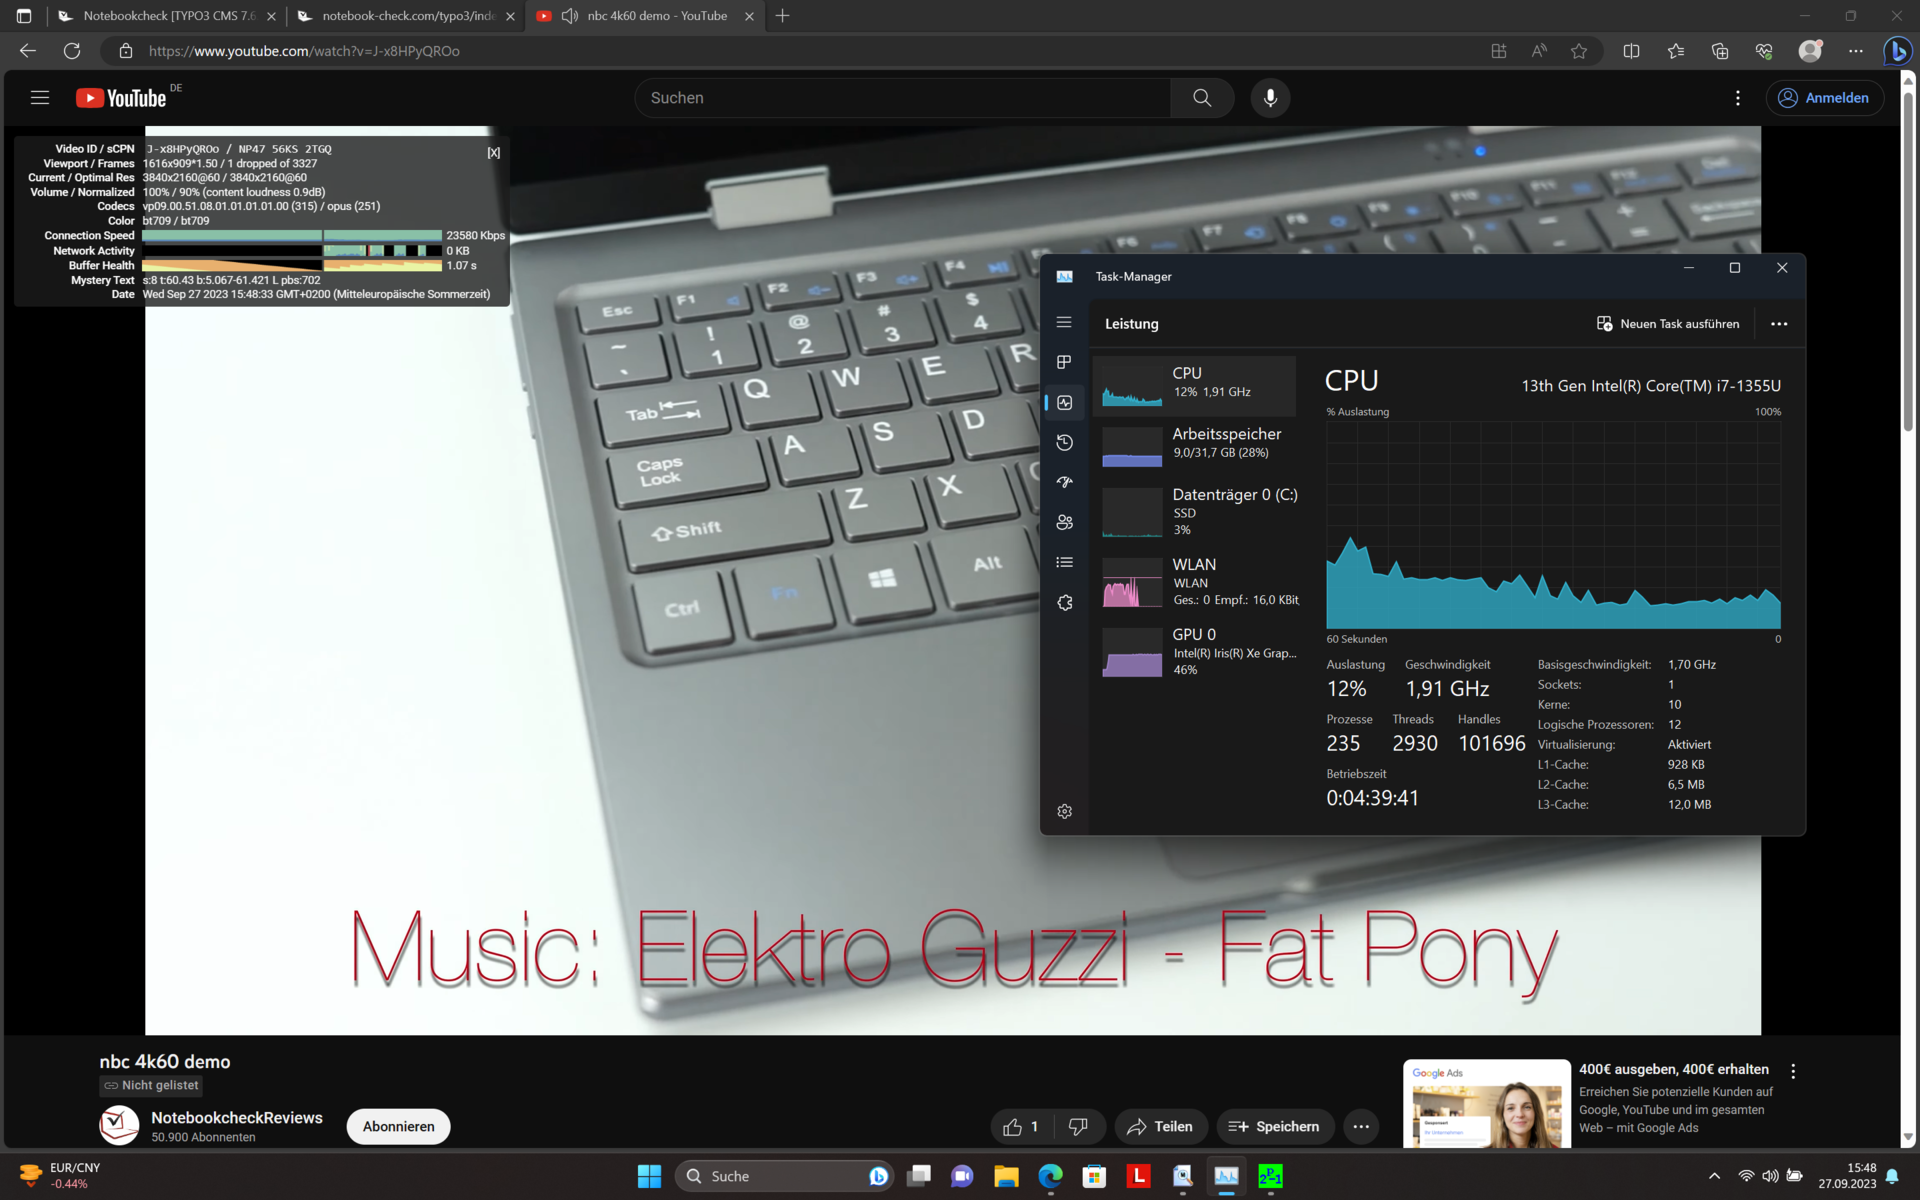The image size is (1920, 1200).
Task: Click the Teilen share button
Action: pyautogui.click(x=1160, y=1126)
